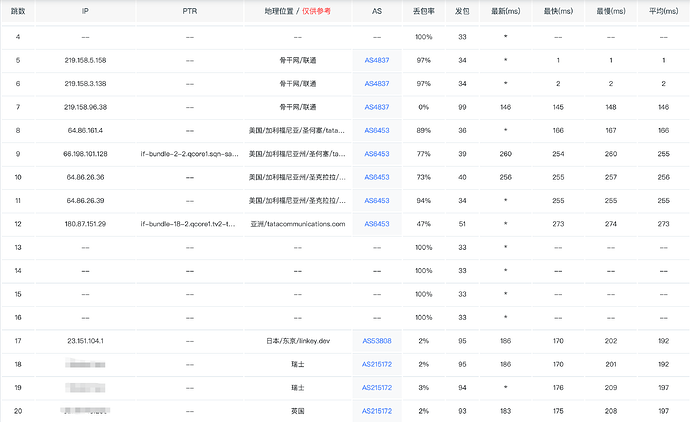
Task: Open the AS53808 link
Action: pyautogui.click(x=377, y=341)
